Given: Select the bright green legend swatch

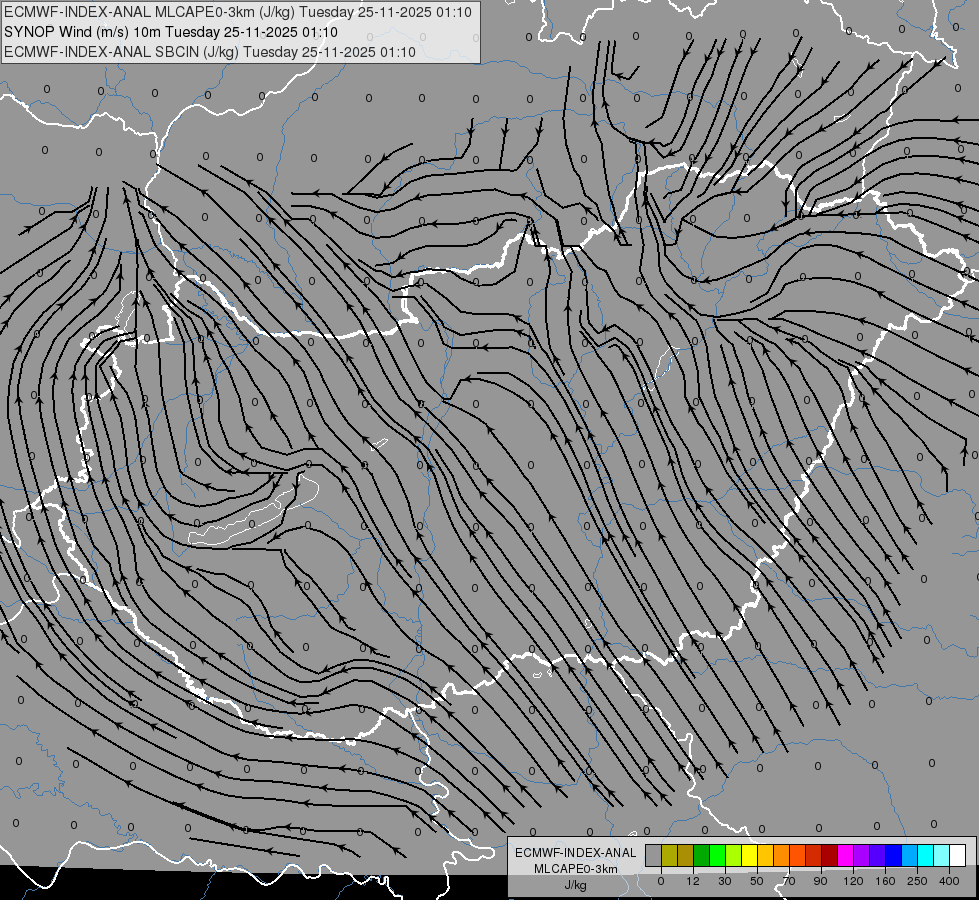Looking at the screenshot, I should [x=718, y=856].
